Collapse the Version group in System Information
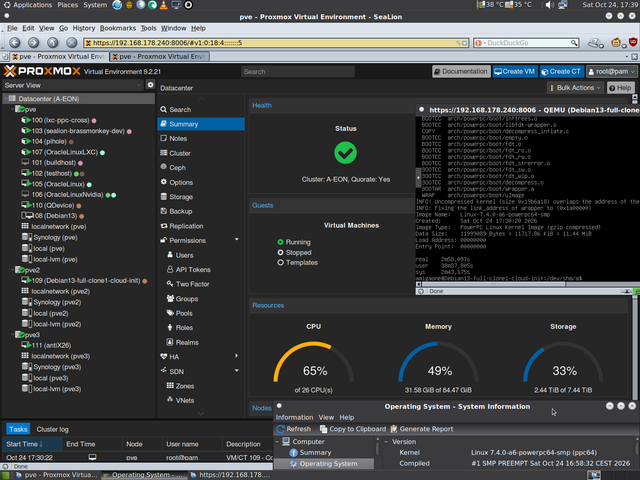The image size is (640, 480). pos(386,442)
